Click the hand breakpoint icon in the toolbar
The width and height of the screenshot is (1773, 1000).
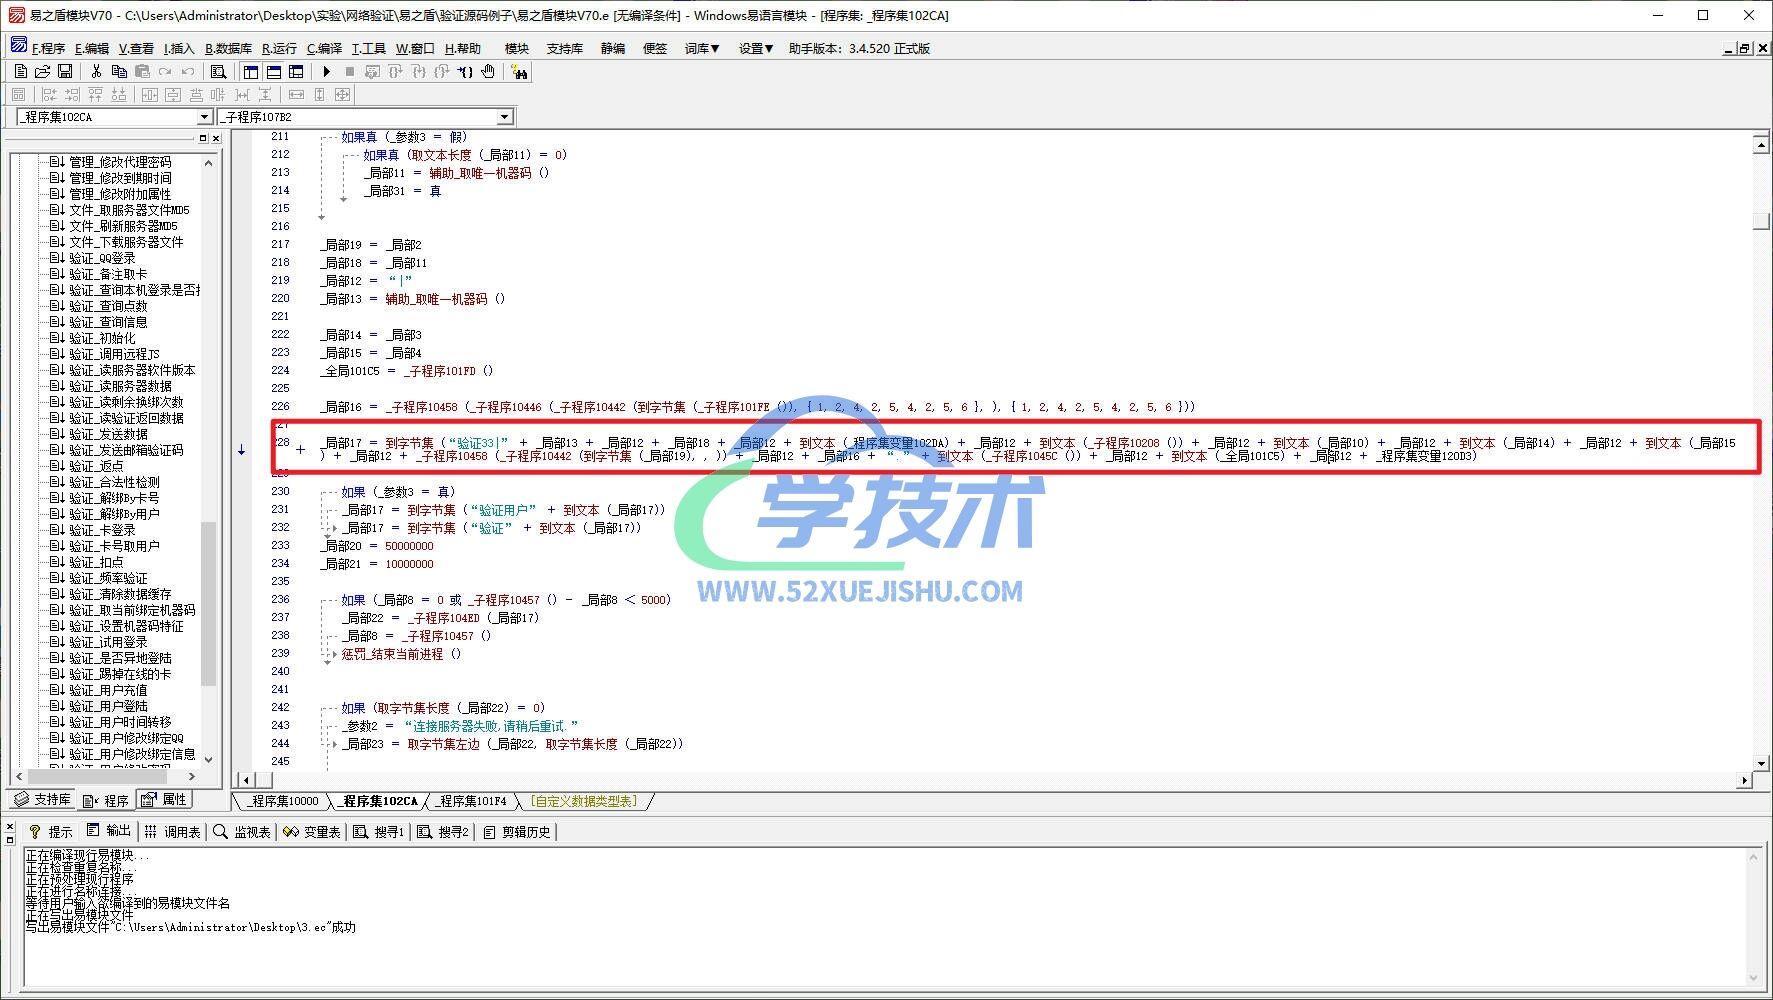(x=488, y=72)
